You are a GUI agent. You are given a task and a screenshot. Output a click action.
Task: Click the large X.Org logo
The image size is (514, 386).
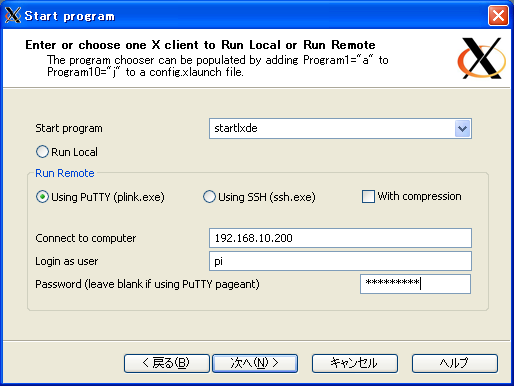[482, 58]
